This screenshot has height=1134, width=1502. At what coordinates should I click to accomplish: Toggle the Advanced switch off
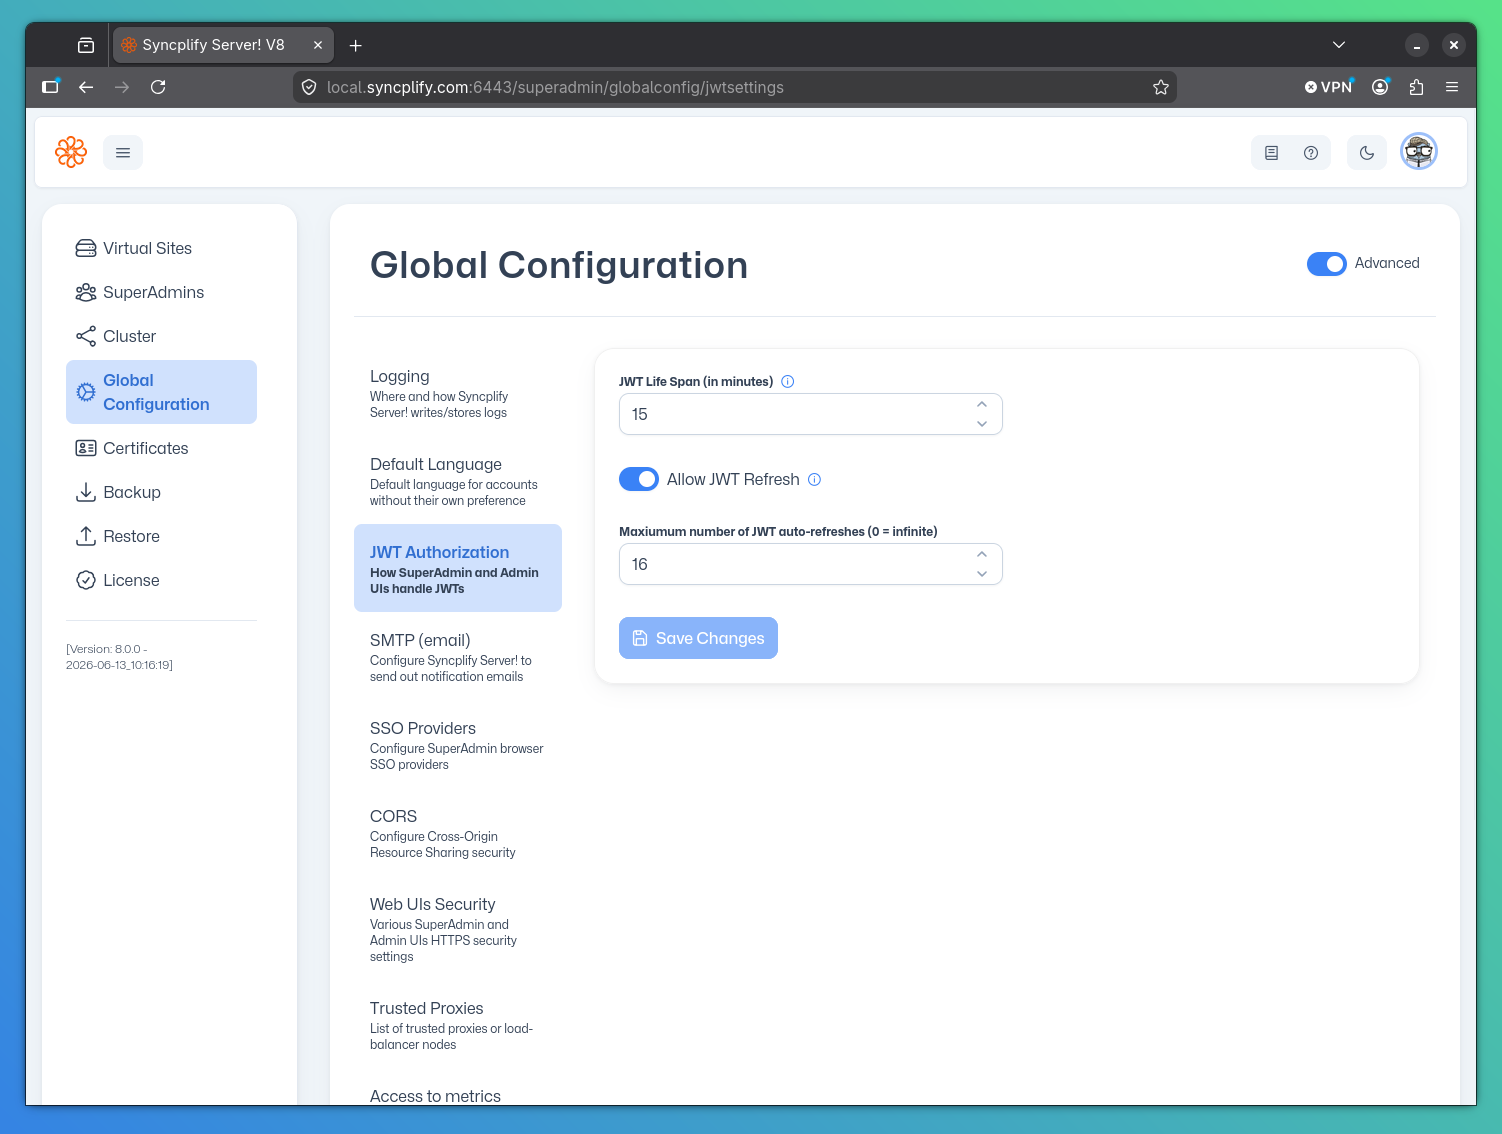tap(1327, 263)
